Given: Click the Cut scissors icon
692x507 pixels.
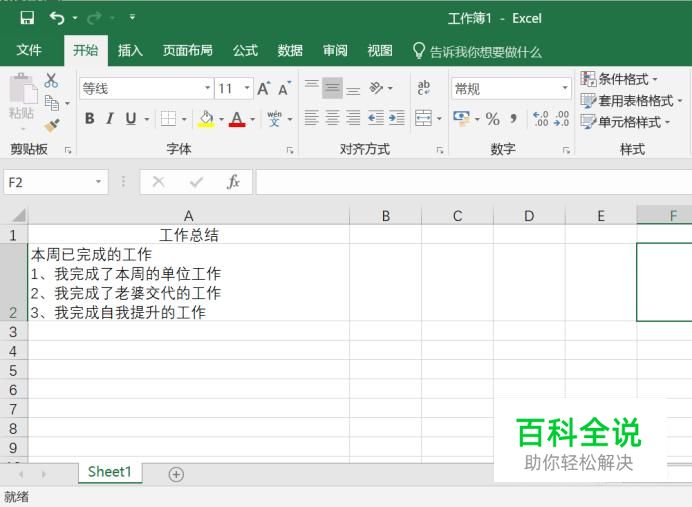Looking at the screenshot, I should point(51,80).
